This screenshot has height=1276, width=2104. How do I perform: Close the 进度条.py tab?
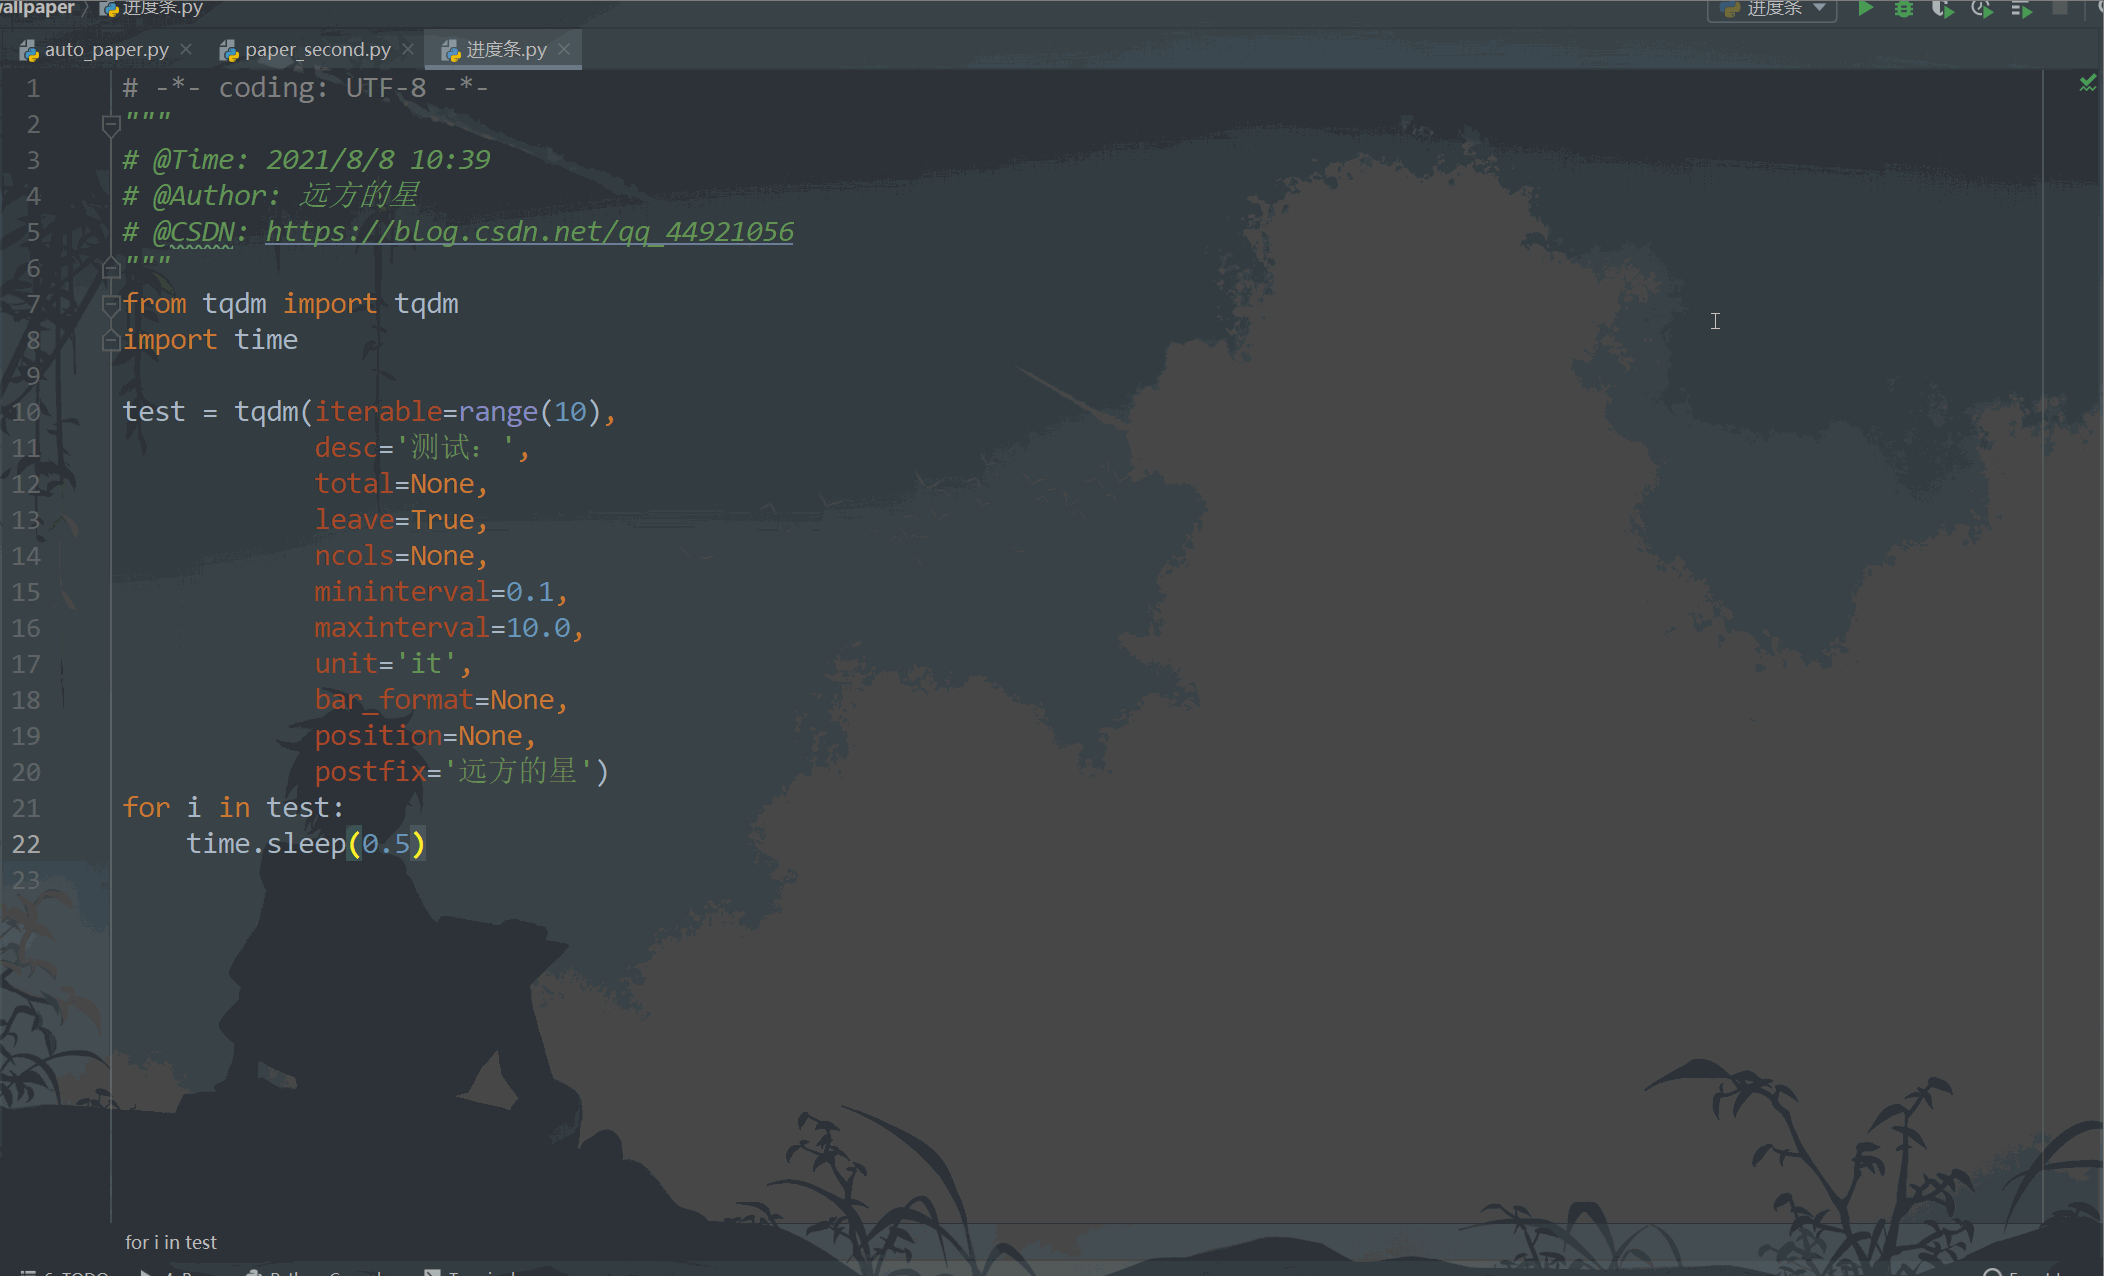(564, 49)
